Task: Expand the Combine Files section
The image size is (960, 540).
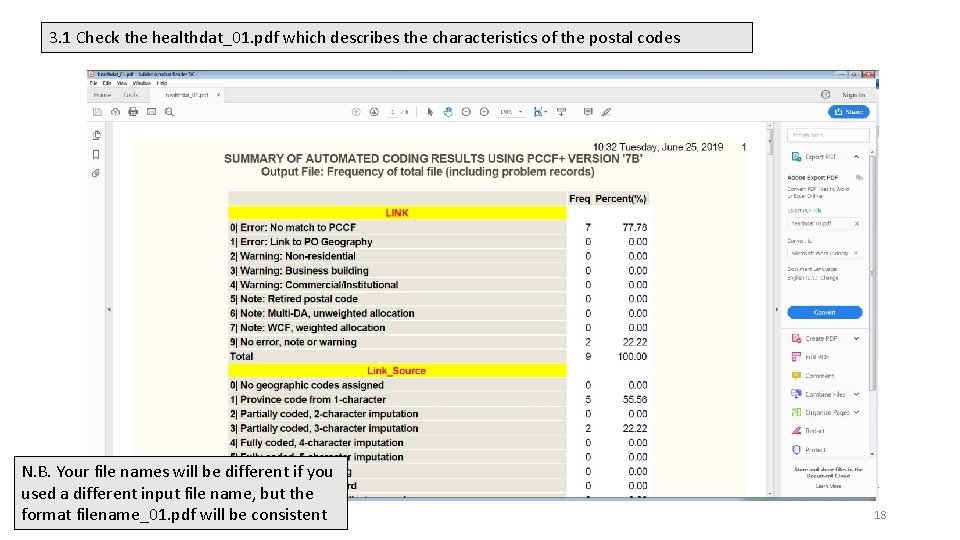Action: (x=856, y=394)
